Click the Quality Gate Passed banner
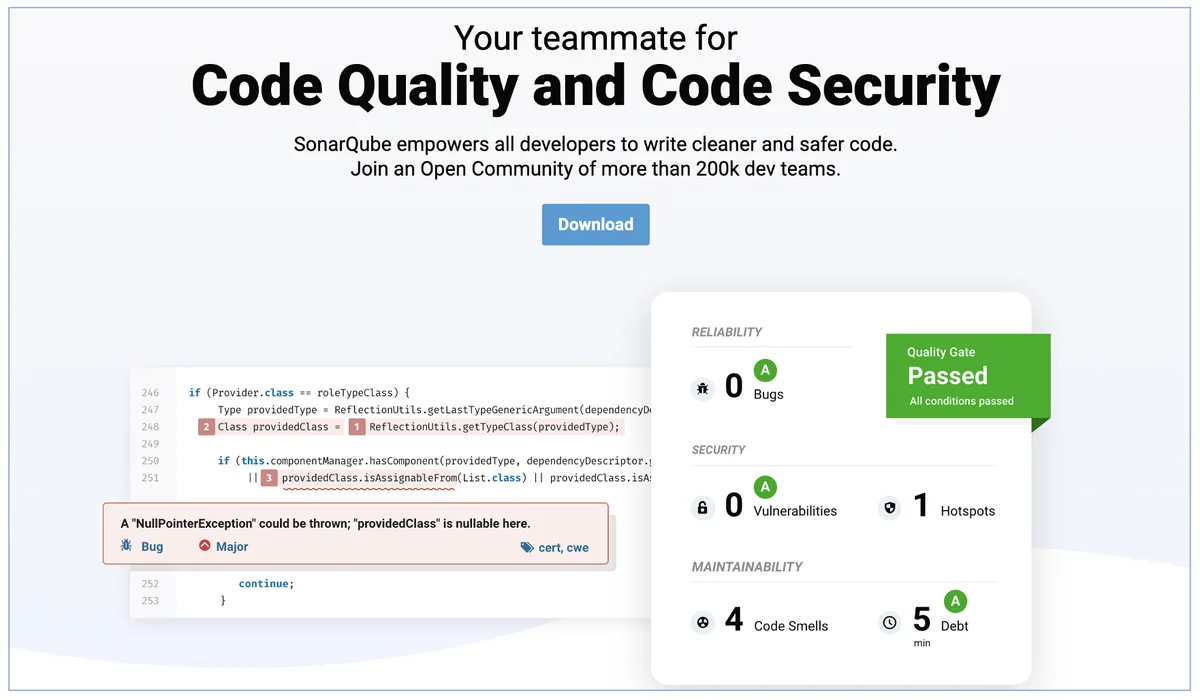The width and height of the screenshot is (1200, 700). point(968,376)
